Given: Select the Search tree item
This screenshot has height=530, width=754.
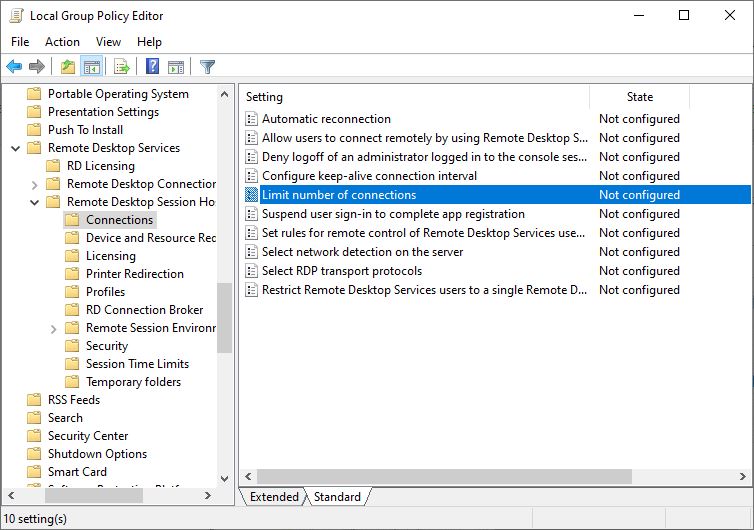Looking at the screenshot, I should pos(65,418).
